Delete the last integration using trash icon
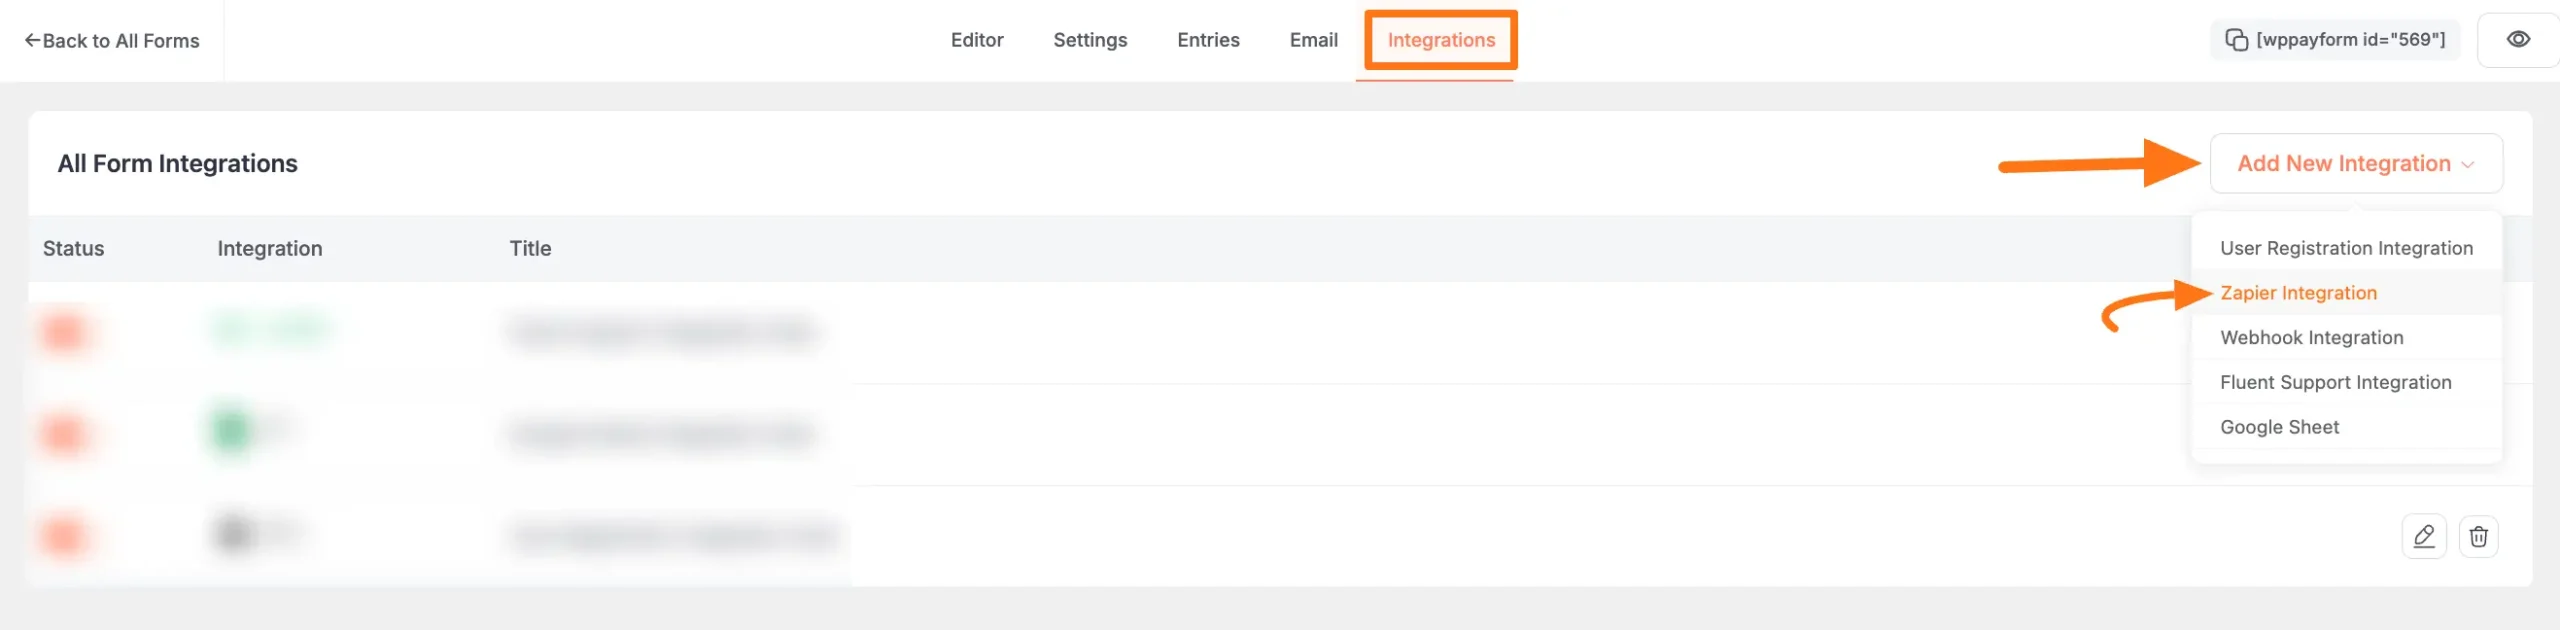2560x630 pixels. [x=2478, y=537]
